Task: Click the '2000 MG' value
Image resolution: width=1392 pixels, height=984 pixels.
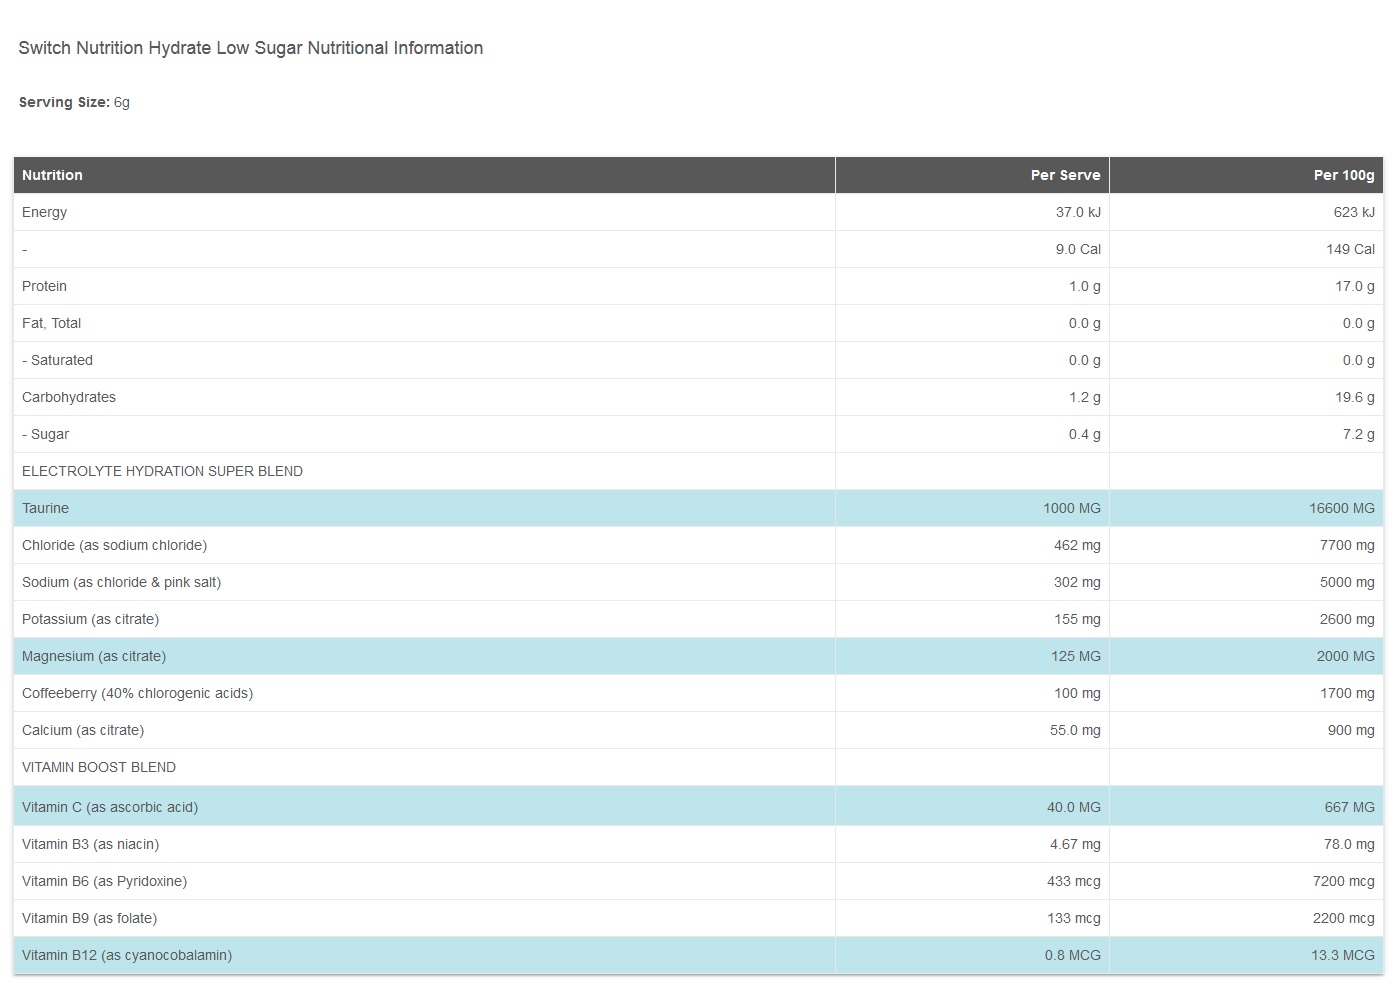Action: (x=1346, y=656)
